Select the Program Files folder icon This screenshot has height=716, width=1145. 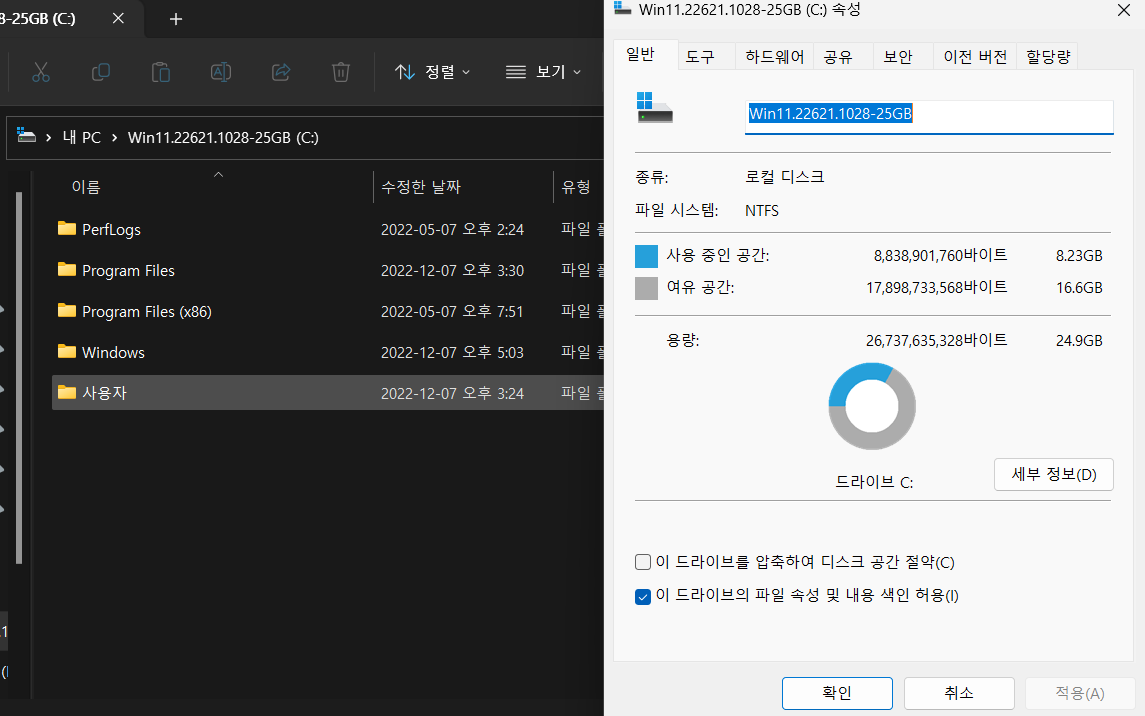(x=66, y=269)
